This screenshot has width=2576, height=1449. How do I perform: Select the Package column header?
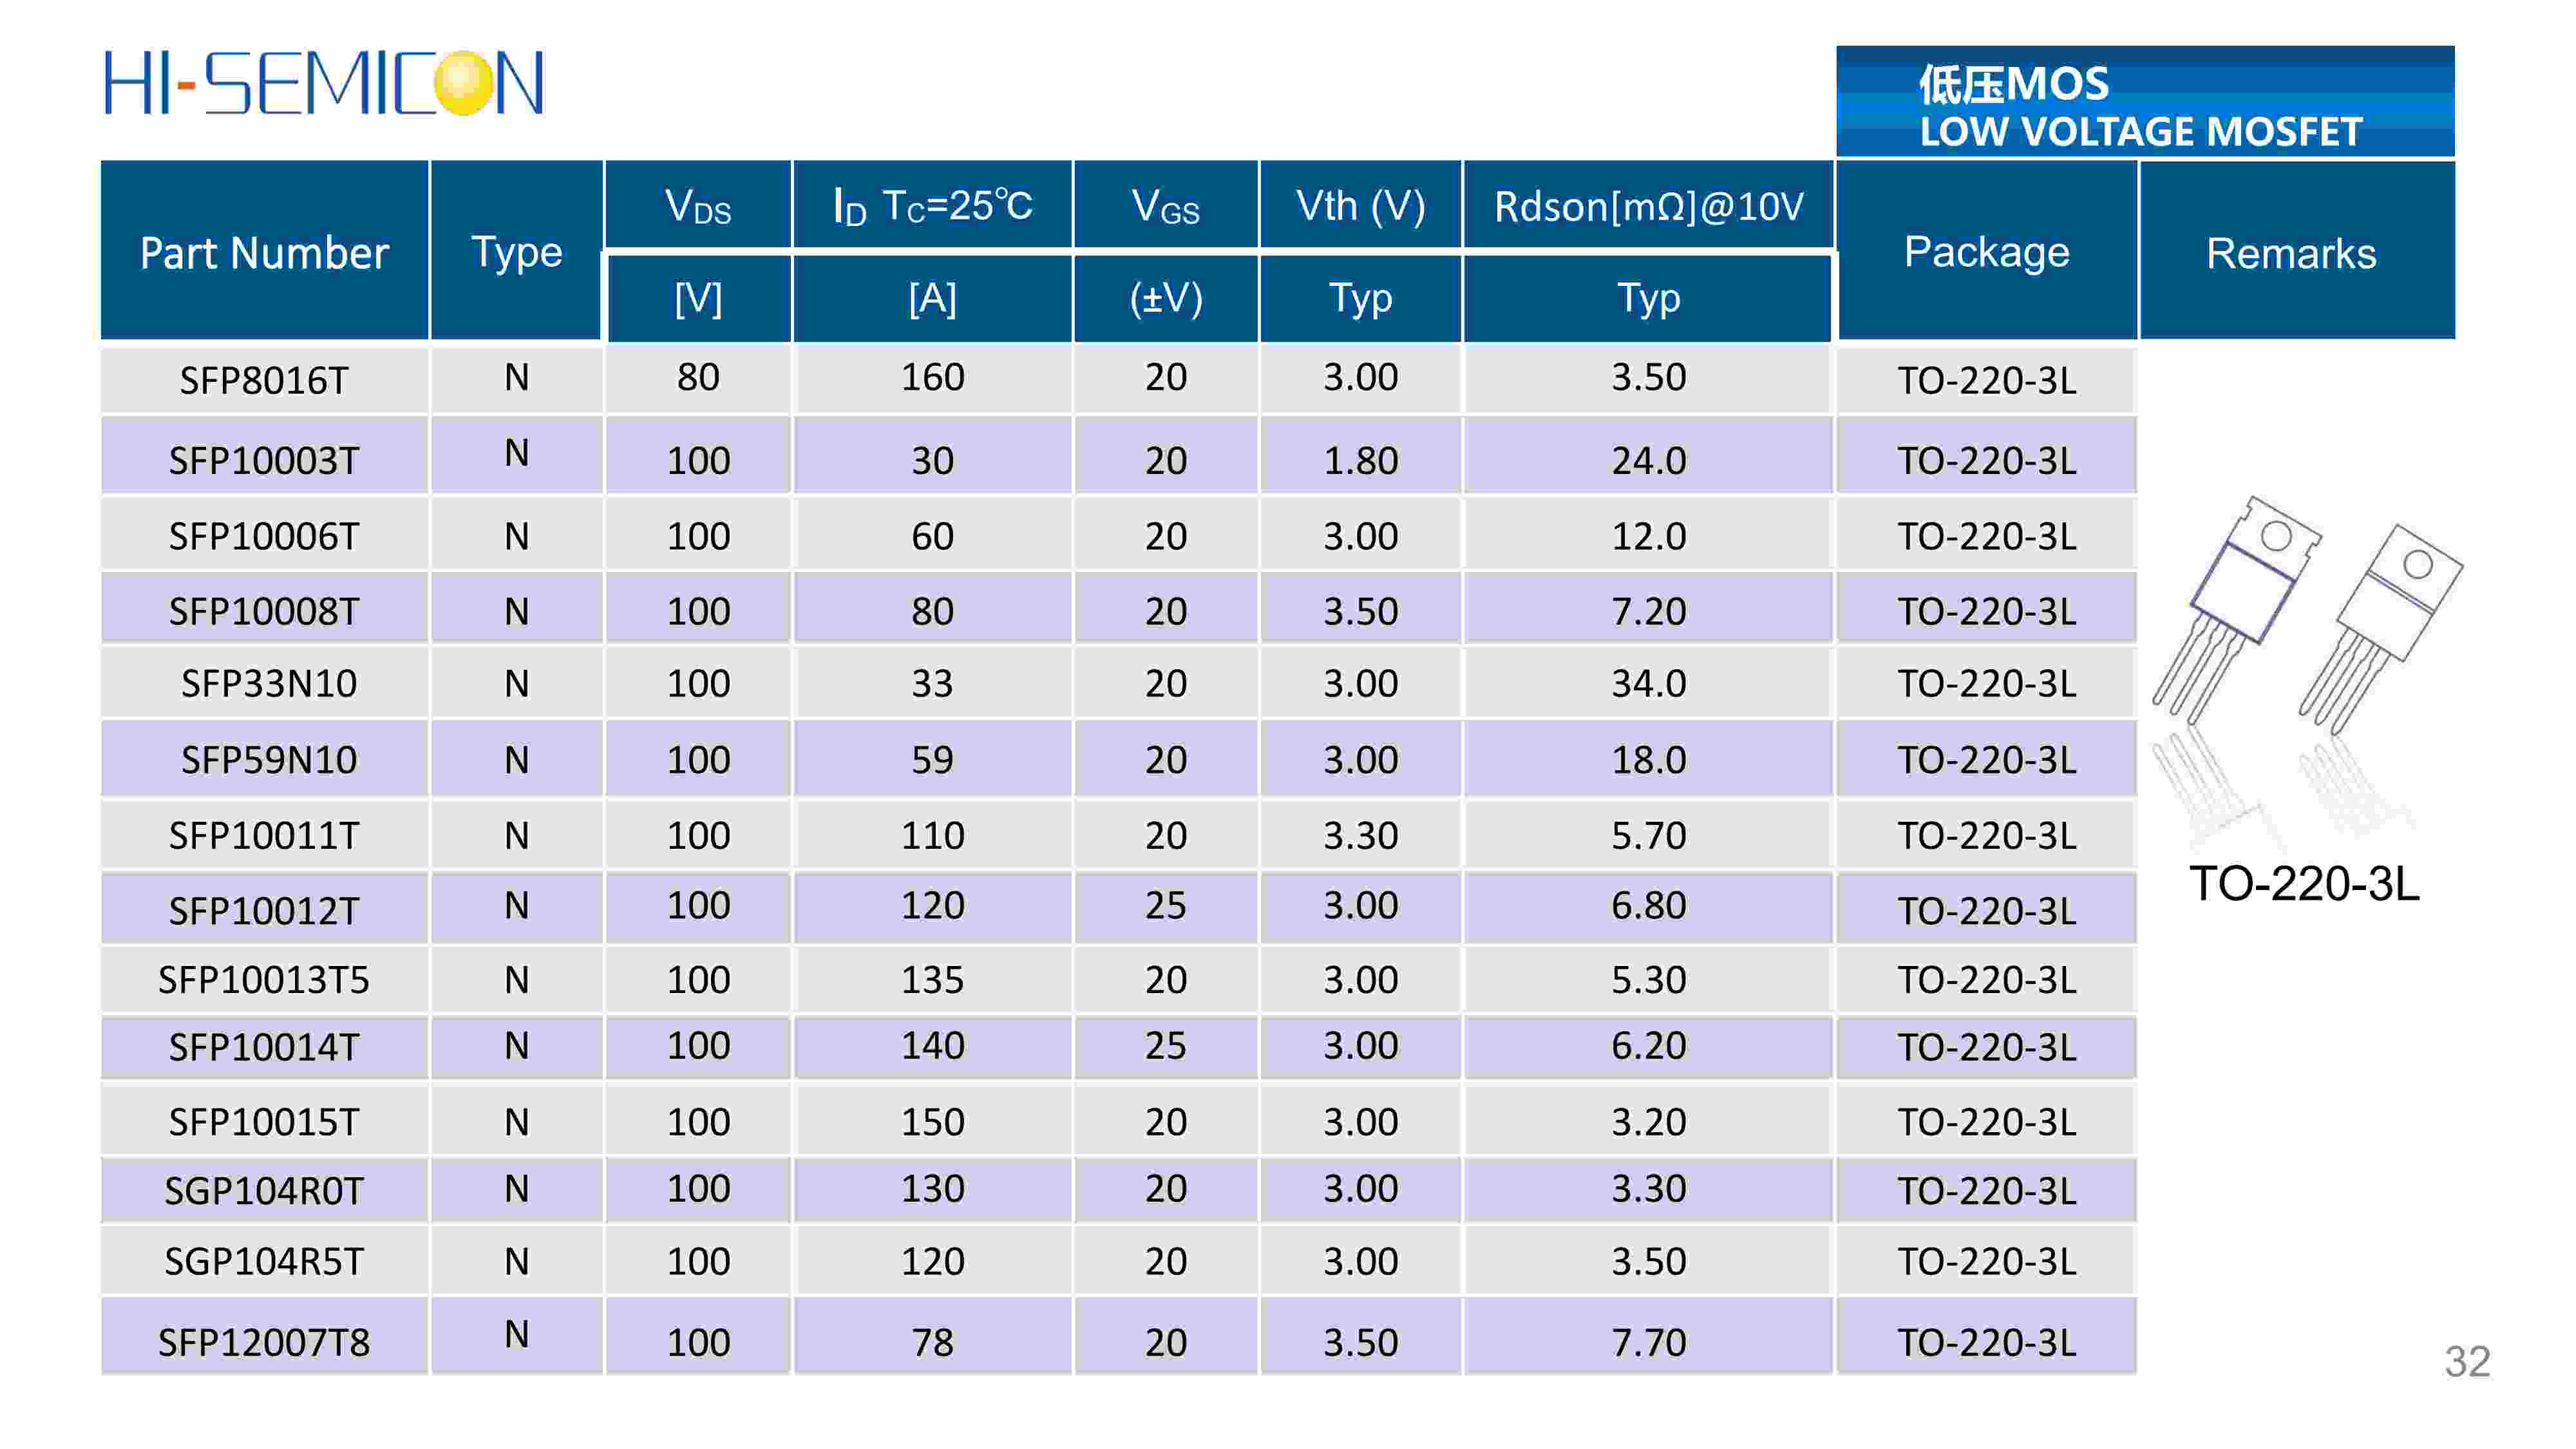(x=1986, y=252)
